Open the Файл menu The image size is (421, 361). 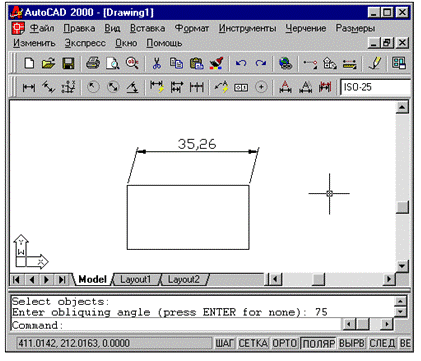point(42,28)
